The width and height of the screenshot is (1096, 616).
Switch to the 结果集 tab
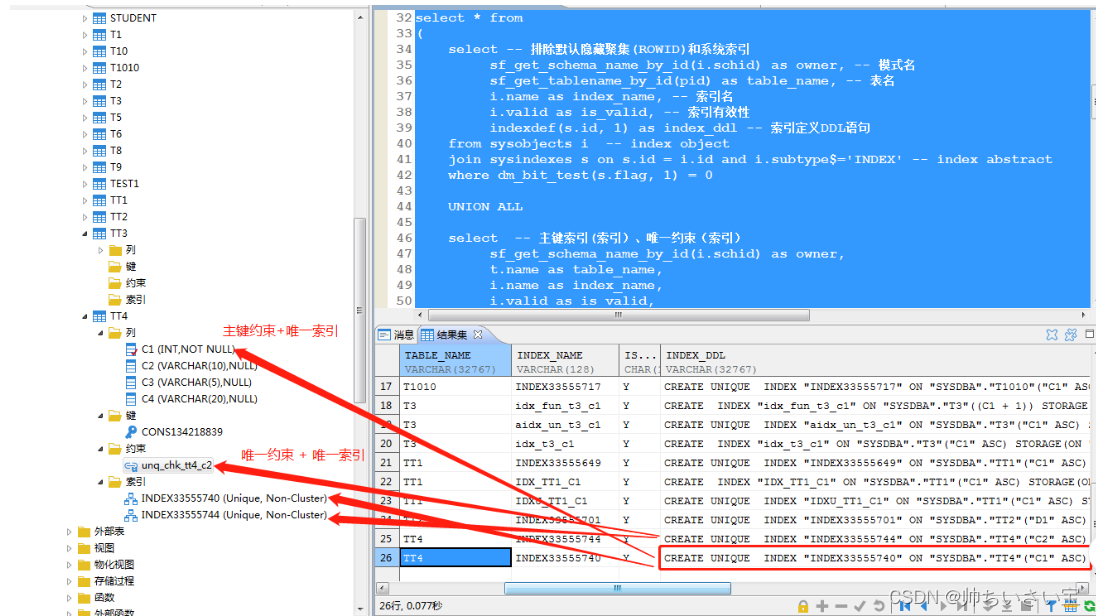pos(452,335)
